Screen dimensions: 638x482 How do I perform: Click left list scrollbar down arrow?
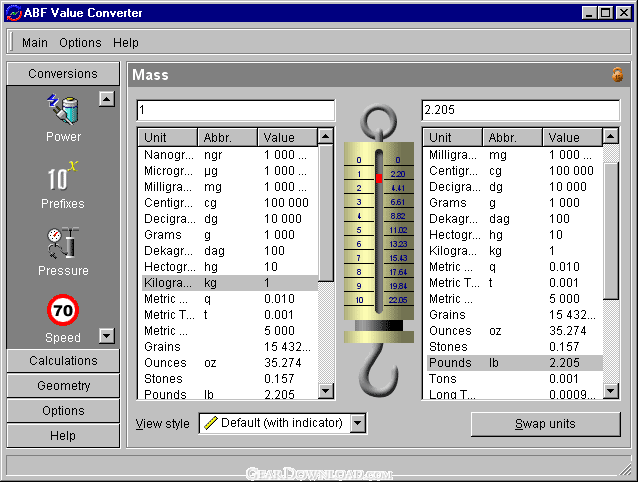pyautogui.click(x=326, y=391)
